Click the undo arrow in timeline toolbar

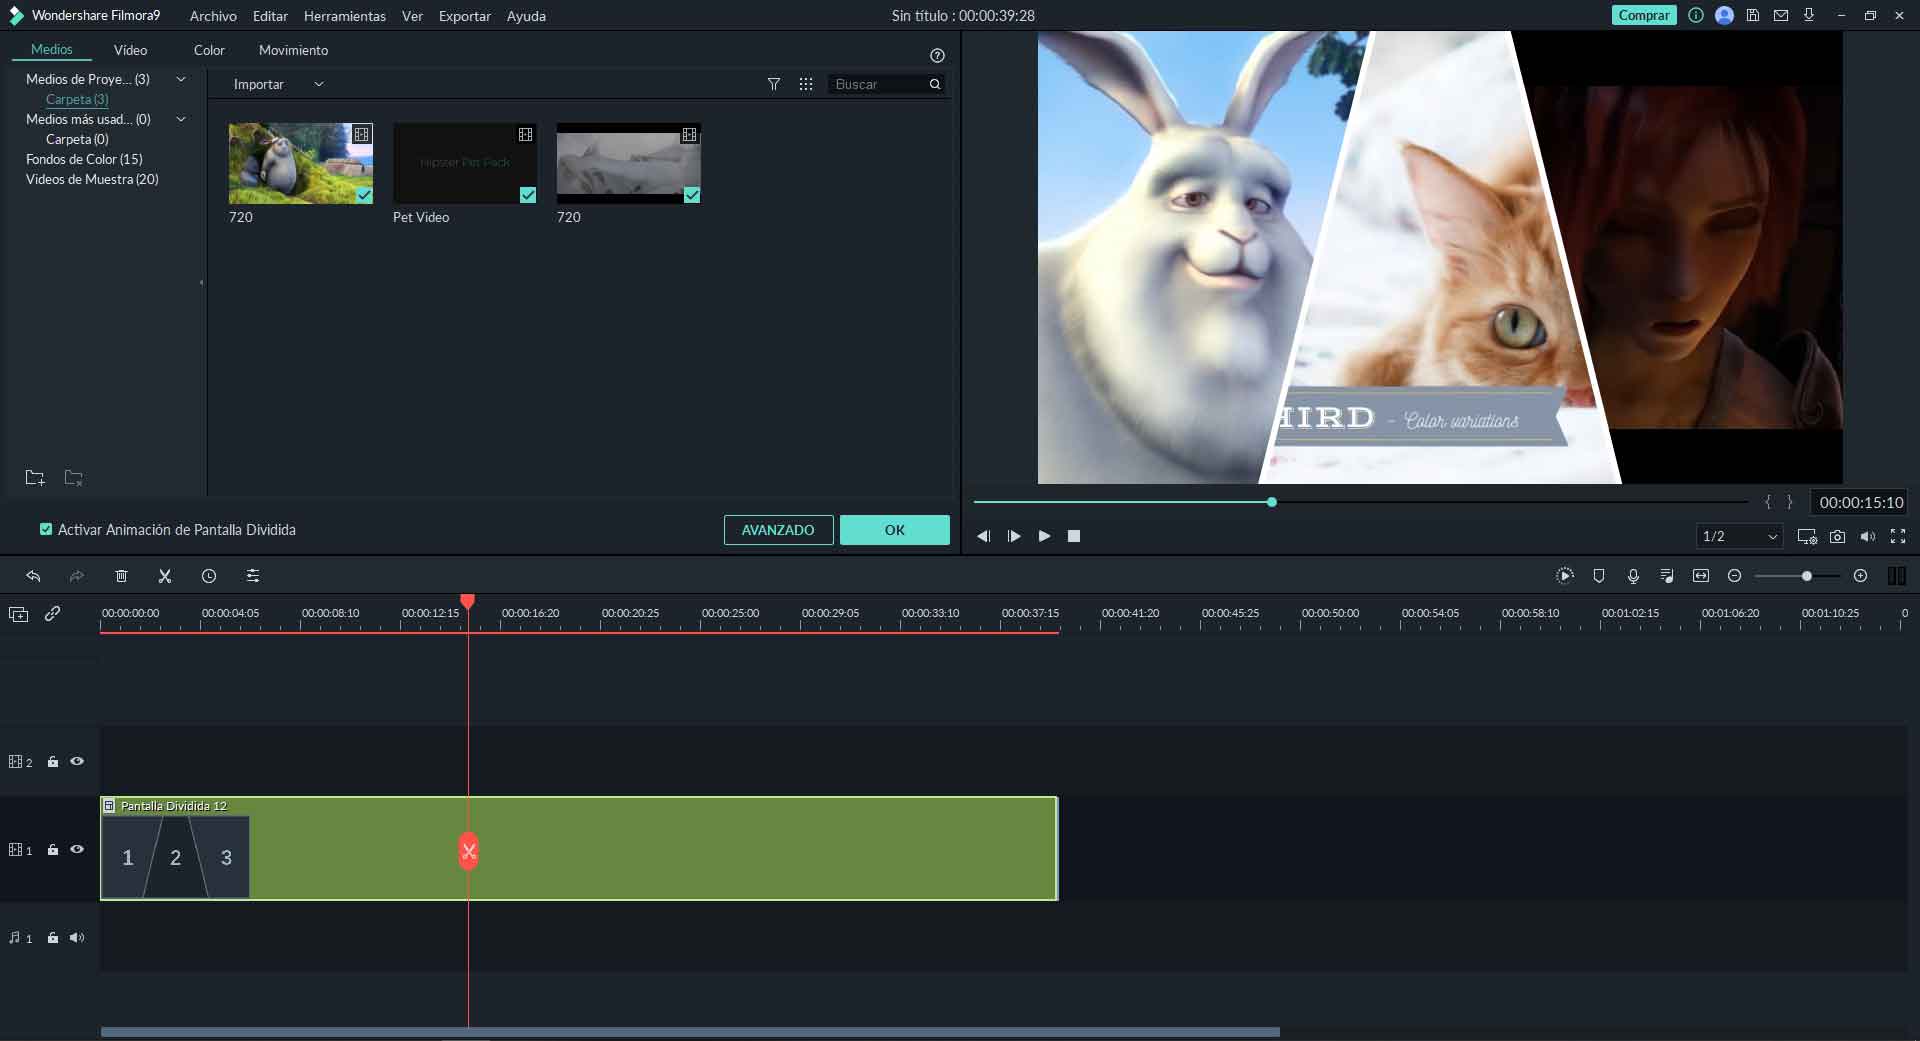(x=33, y=576)
